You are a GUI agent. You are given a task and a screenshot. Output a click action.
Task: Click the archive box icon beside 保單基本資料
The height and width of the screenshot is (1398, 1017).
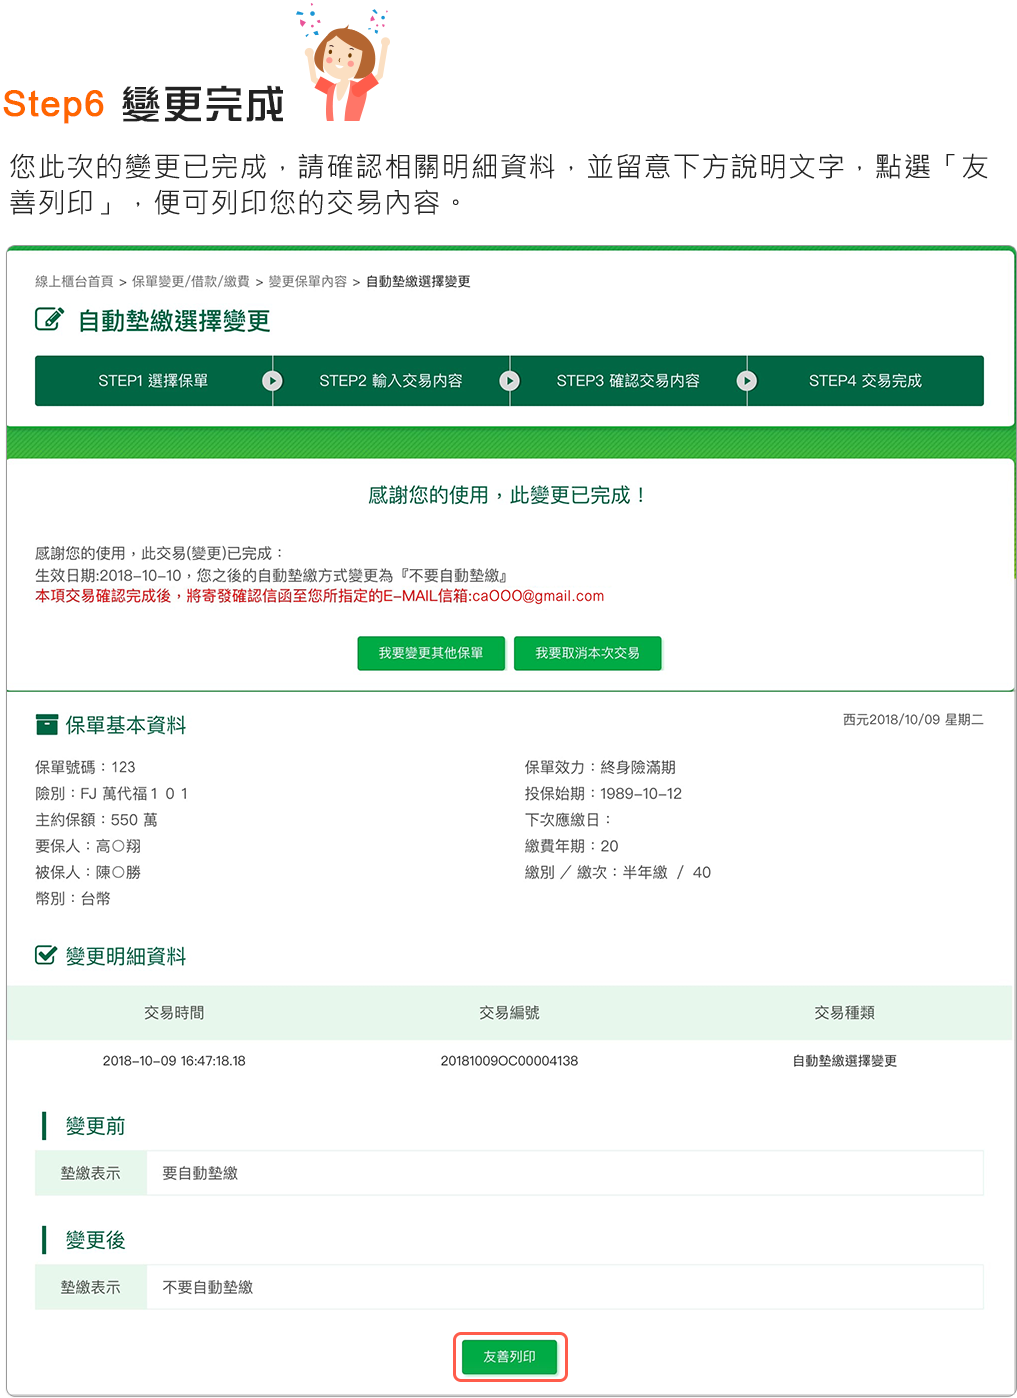46,724
